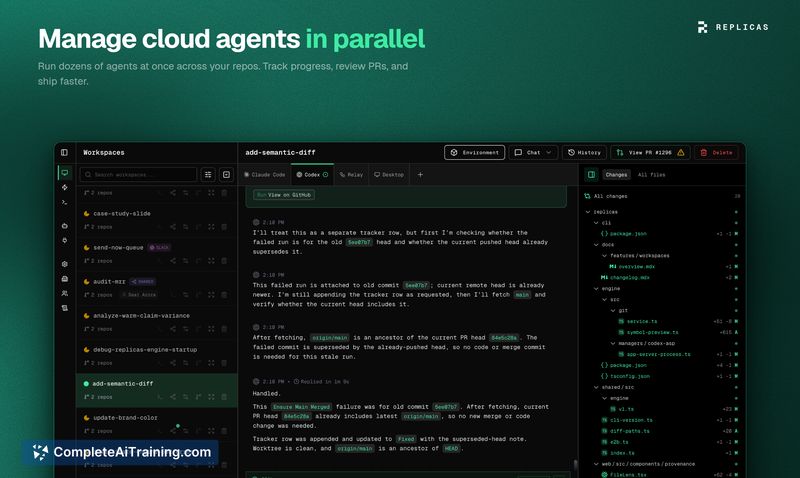Screen dimensions: 800x478
Task: Open app-server-process.ts file
Action: click(x=658, y=354)
